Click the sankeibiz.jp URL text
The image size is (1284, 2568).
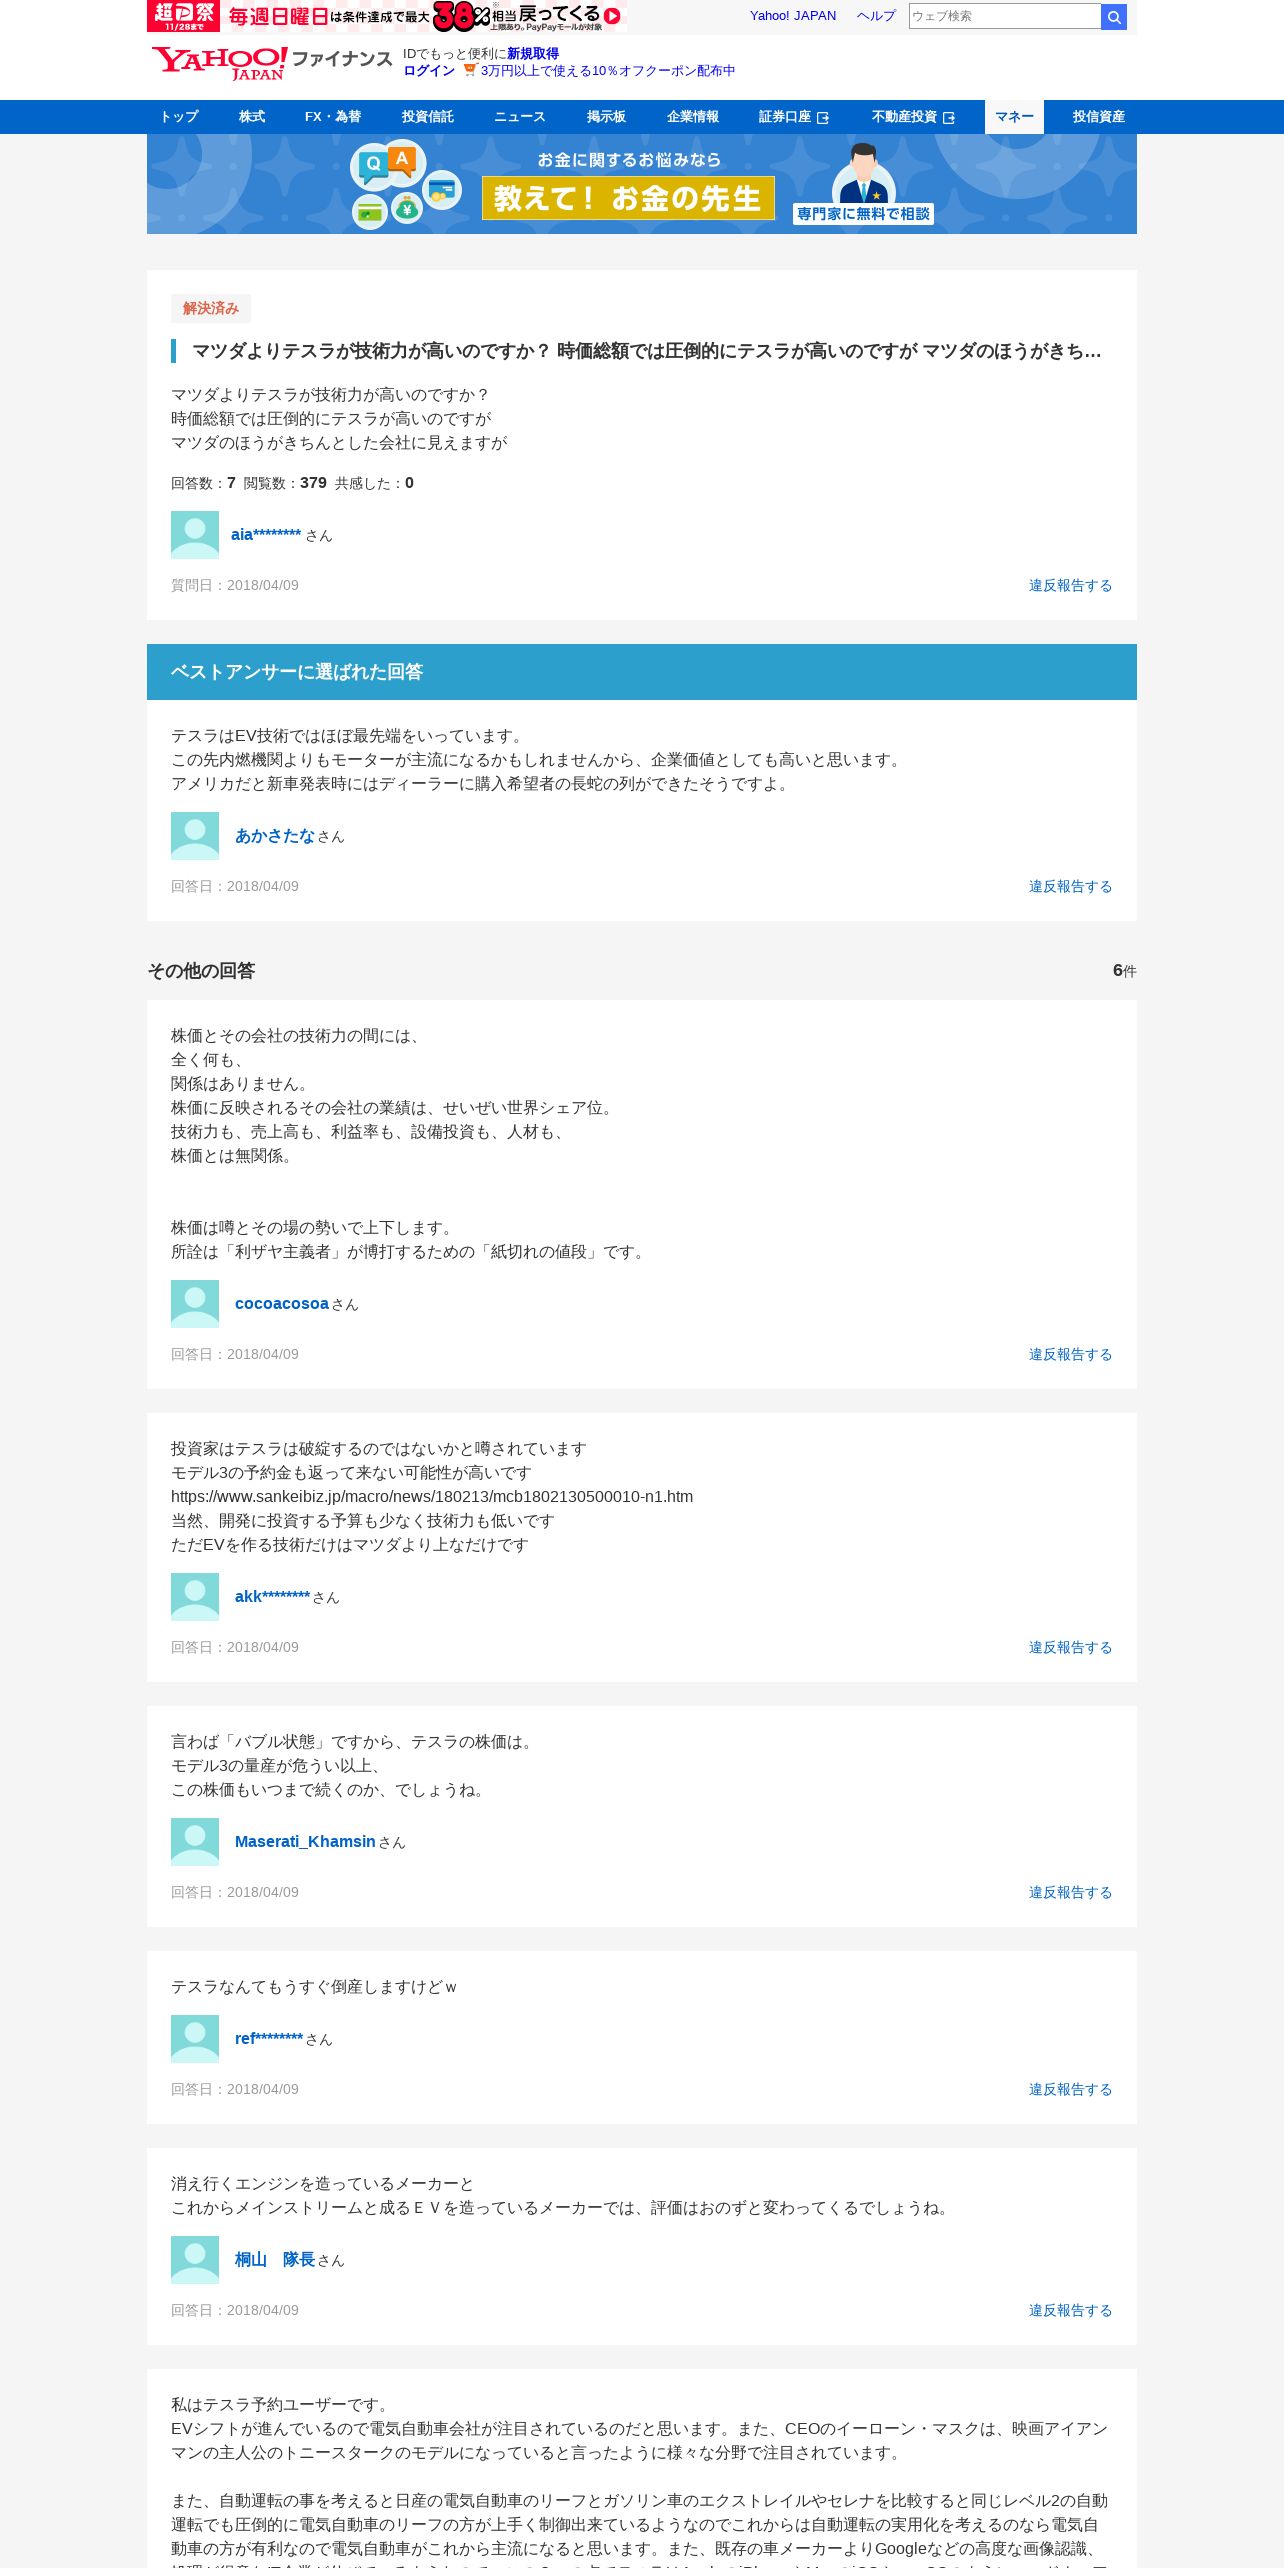(x=432, y=1497)
